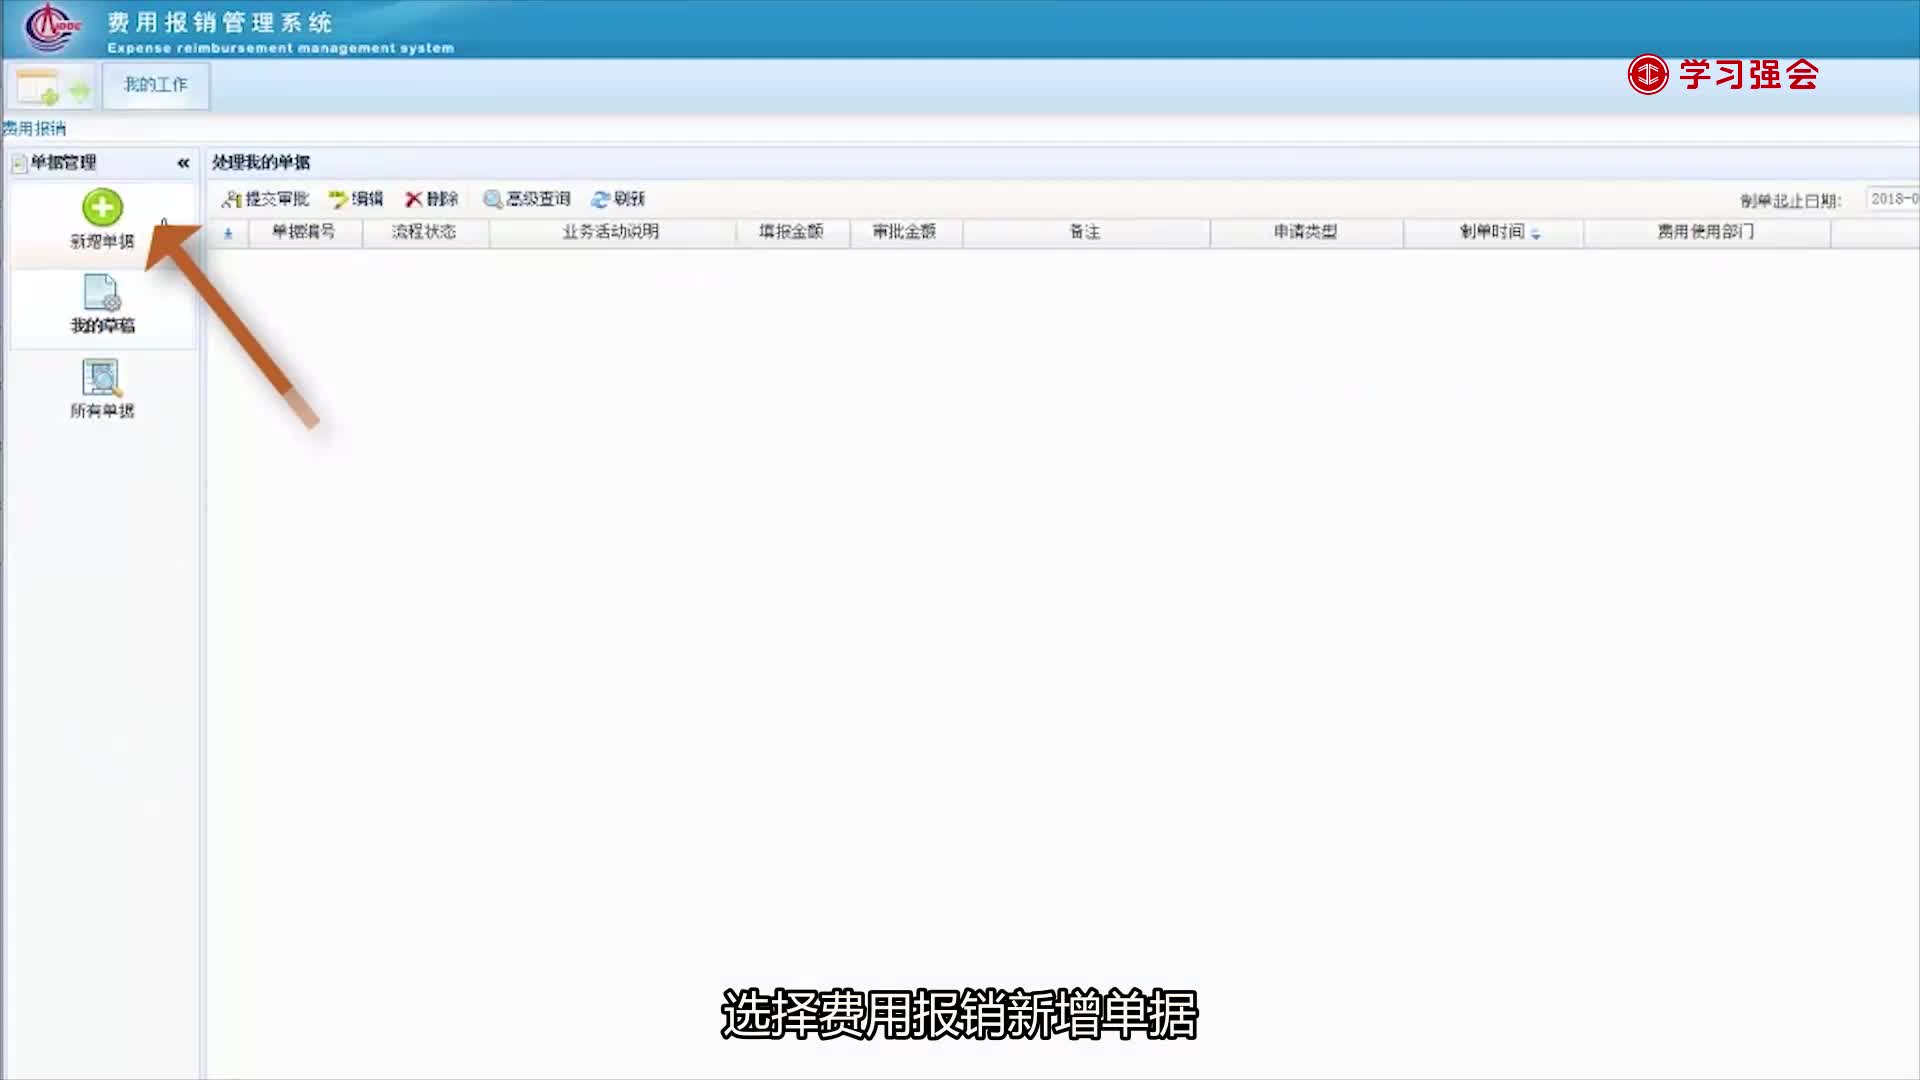This screenshot has height=1080, width=1920.
Task: Expand the 制单时间 column sort dropdown arrow
Action: [x=1537, y=235]
